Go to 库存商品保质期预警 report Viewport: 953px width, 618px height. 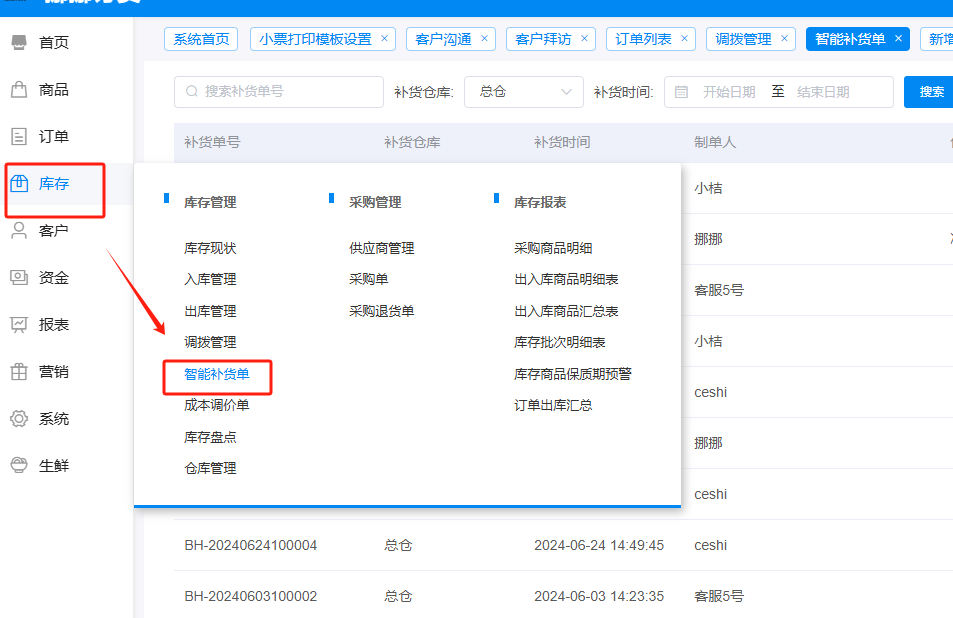[572, 374]
